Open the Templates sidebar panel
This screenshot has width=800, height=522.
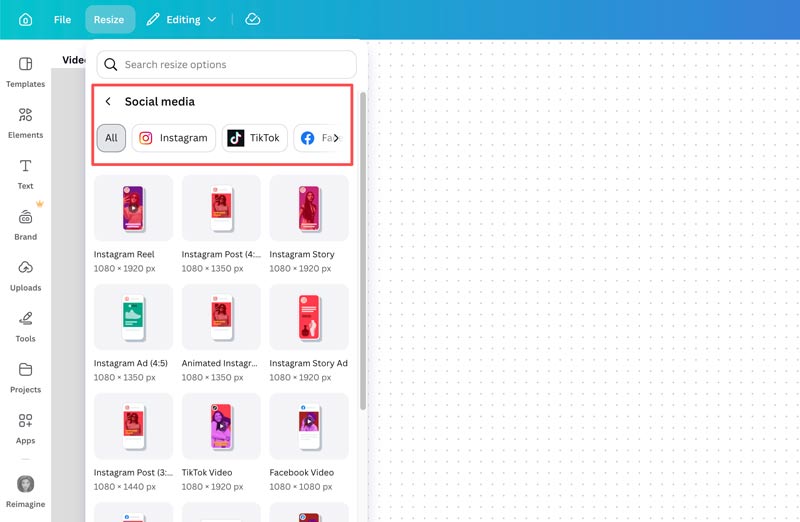click(x=26, y=72)
